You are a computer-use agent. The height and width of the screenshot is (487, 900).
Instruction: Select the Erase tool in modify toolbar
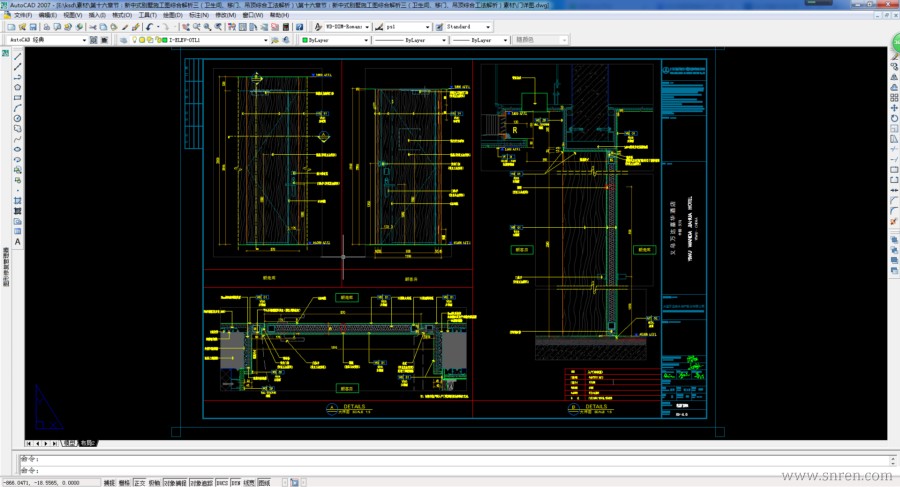click(x=894, y=57)
